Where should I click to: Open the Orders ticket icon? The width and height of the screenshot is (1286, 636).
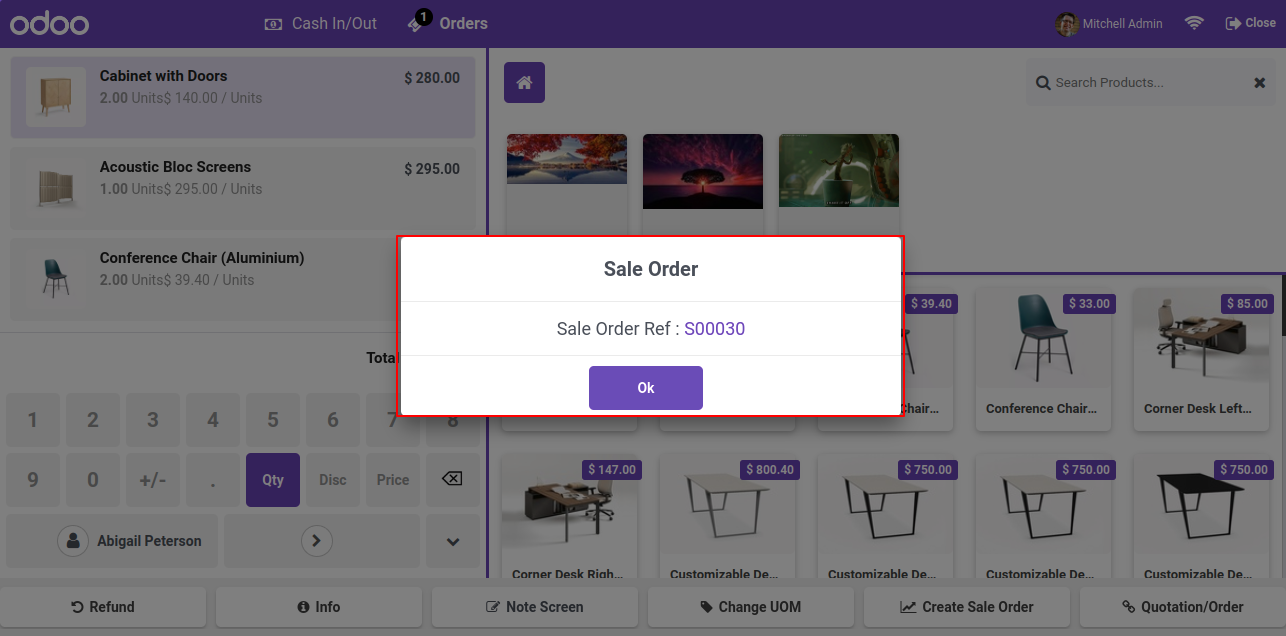[419, 21]
